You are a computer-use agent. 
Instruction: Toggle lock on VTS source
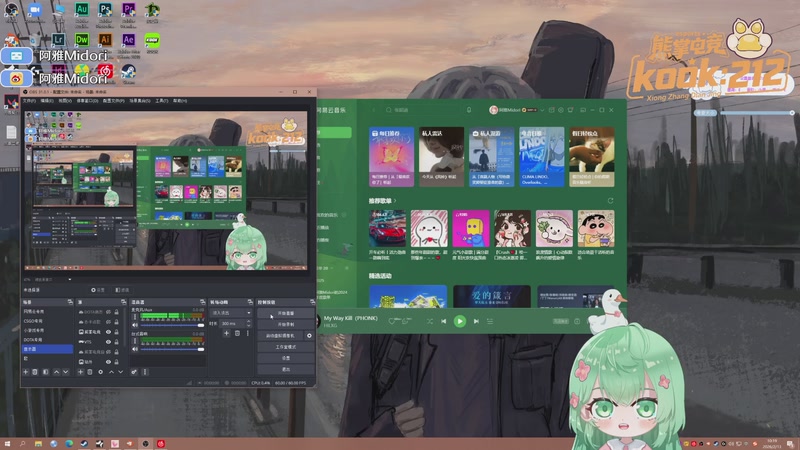(x=116, y=342)
